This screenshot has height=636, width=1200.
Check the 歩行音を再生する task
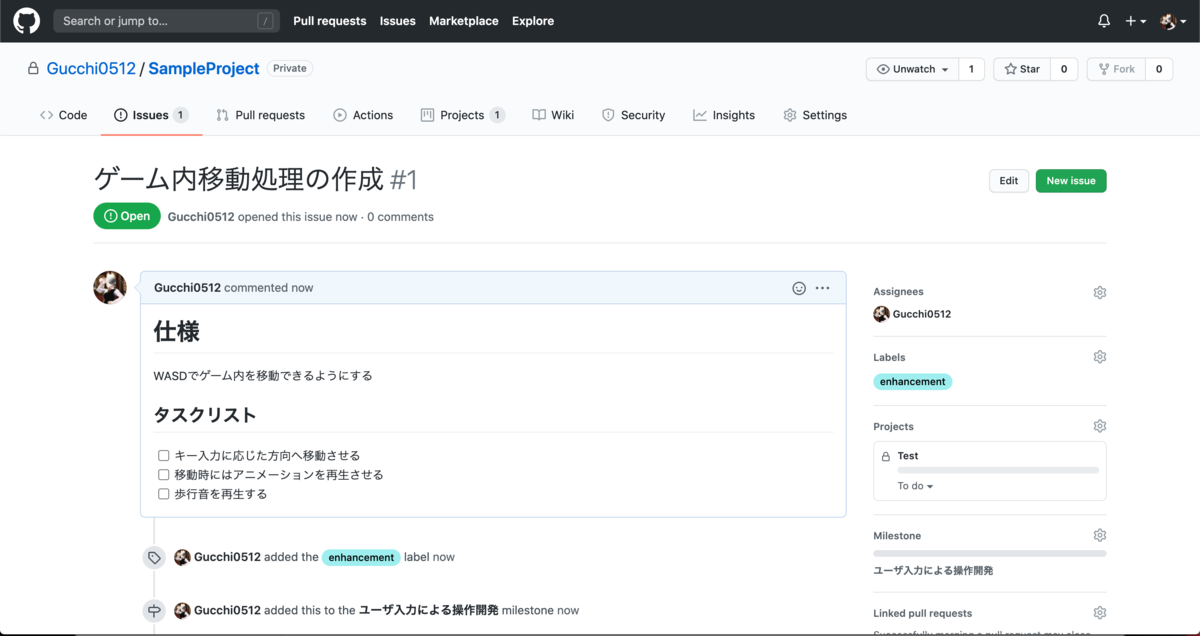coord(163,493)
